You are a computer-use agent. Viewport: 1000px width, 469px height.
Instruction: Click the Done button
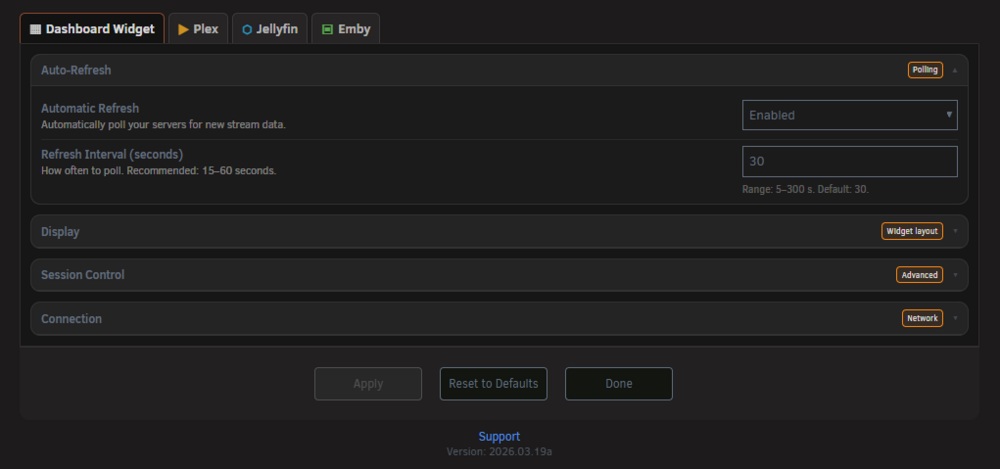coord(619,384)
